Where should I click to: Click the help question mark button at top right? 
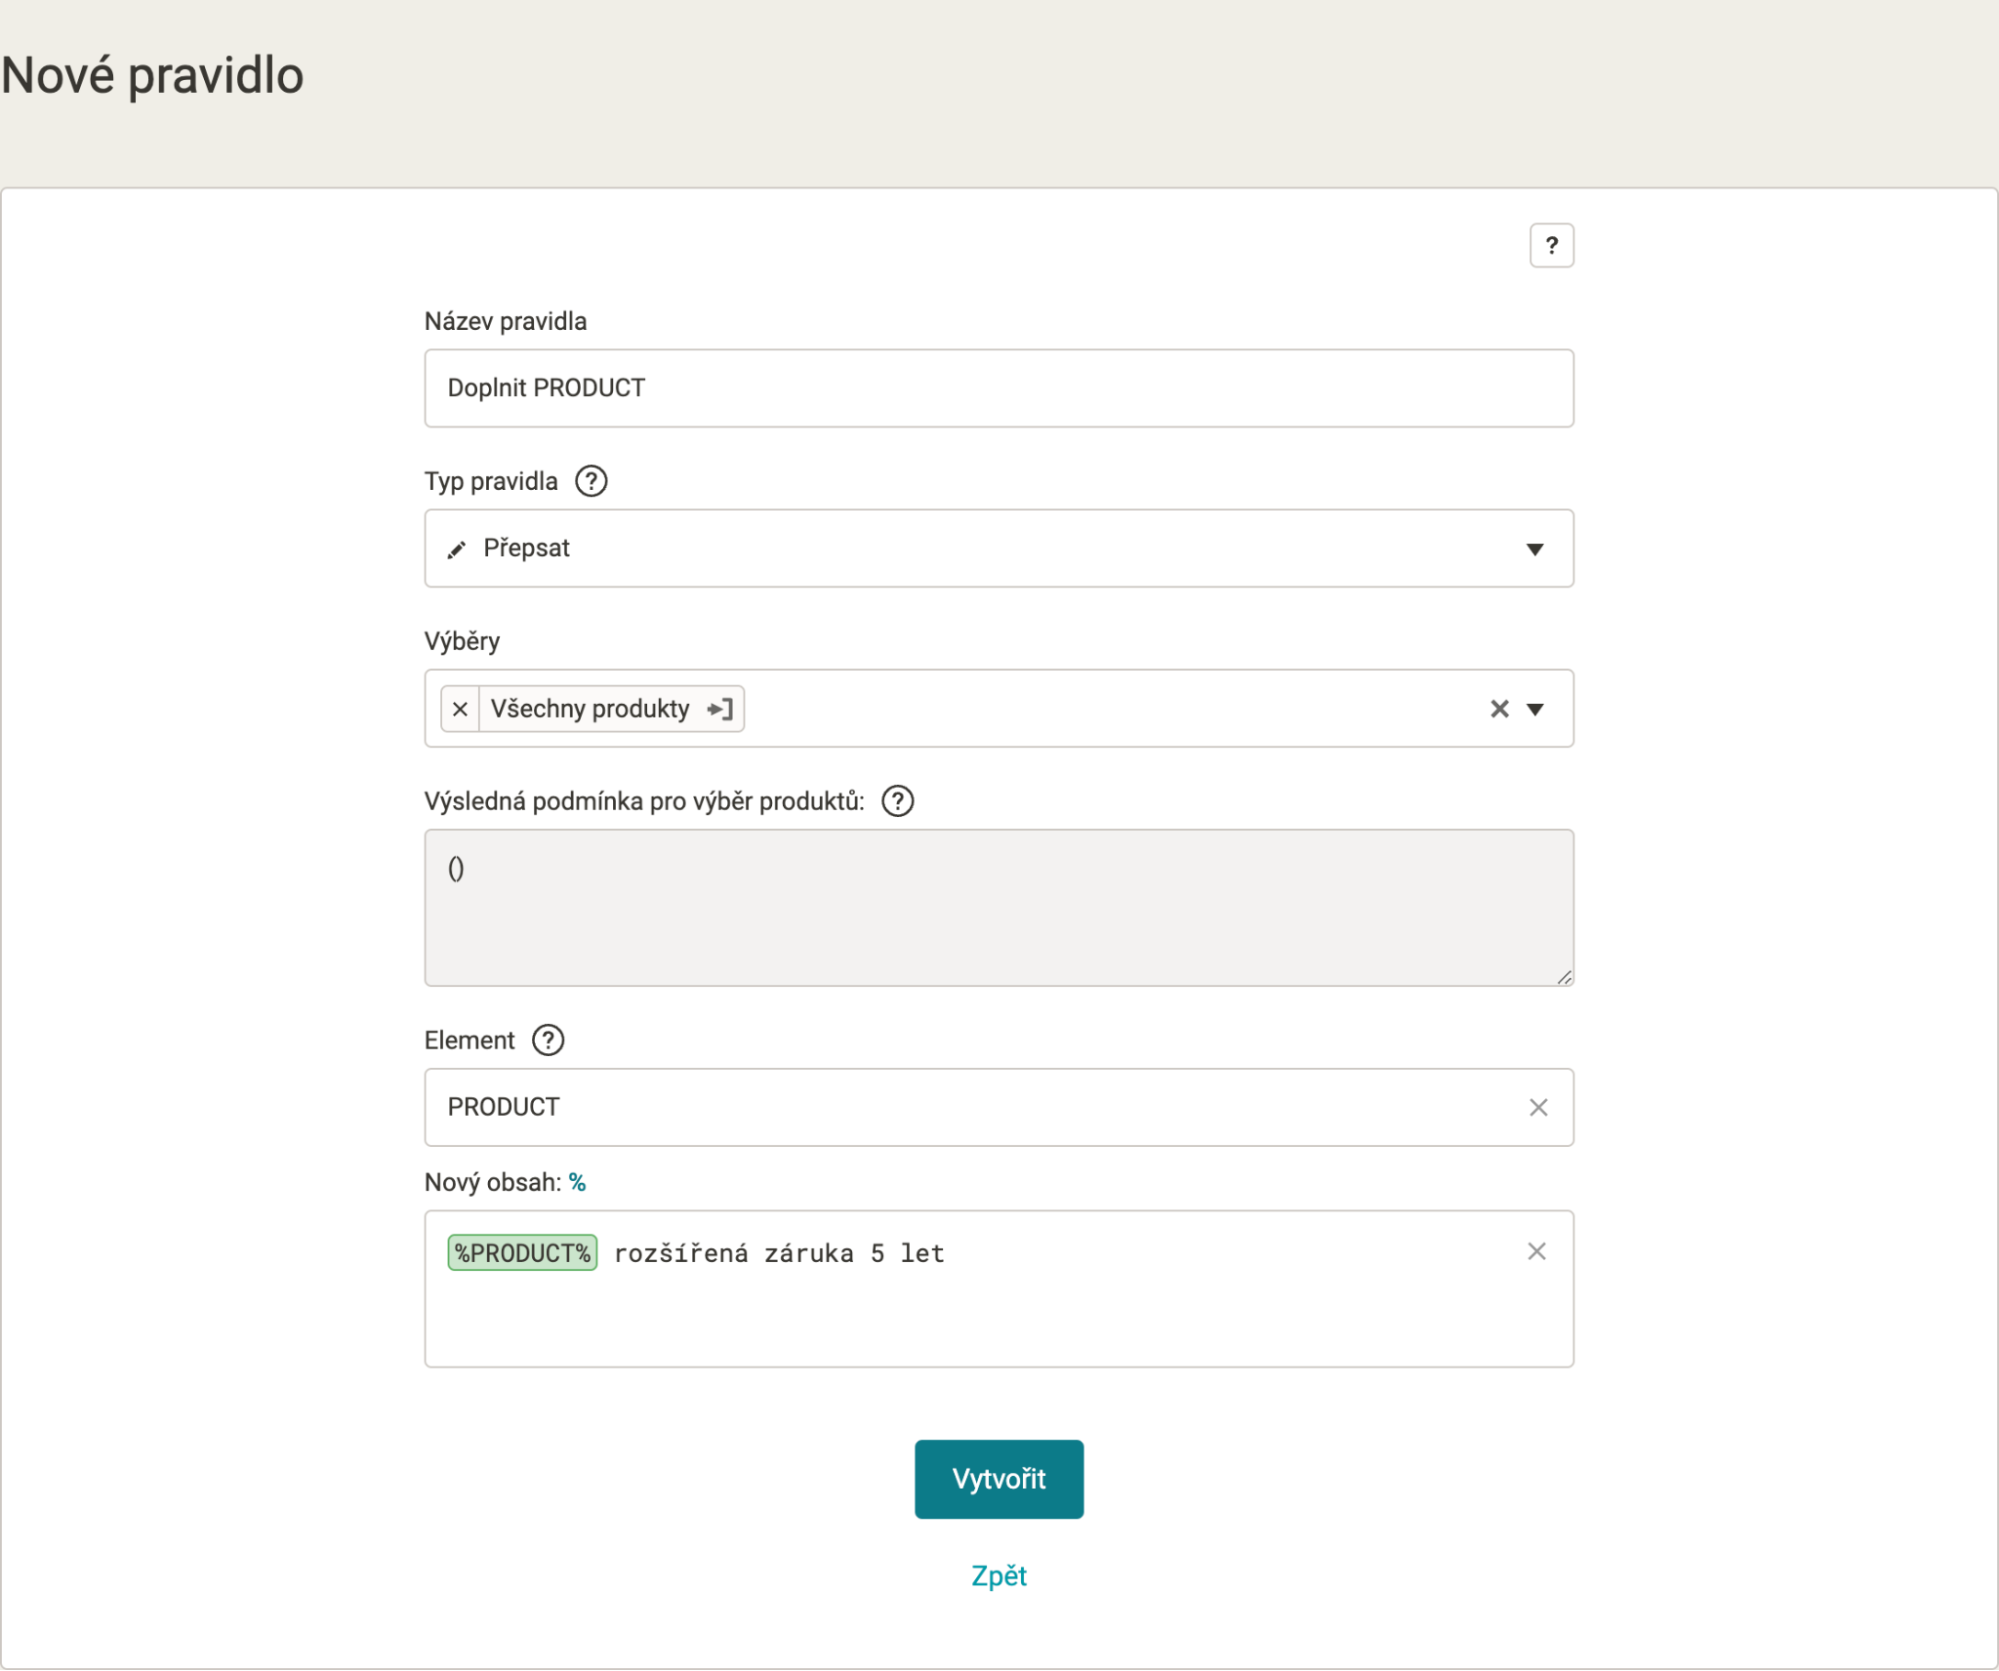[1551, 245]
